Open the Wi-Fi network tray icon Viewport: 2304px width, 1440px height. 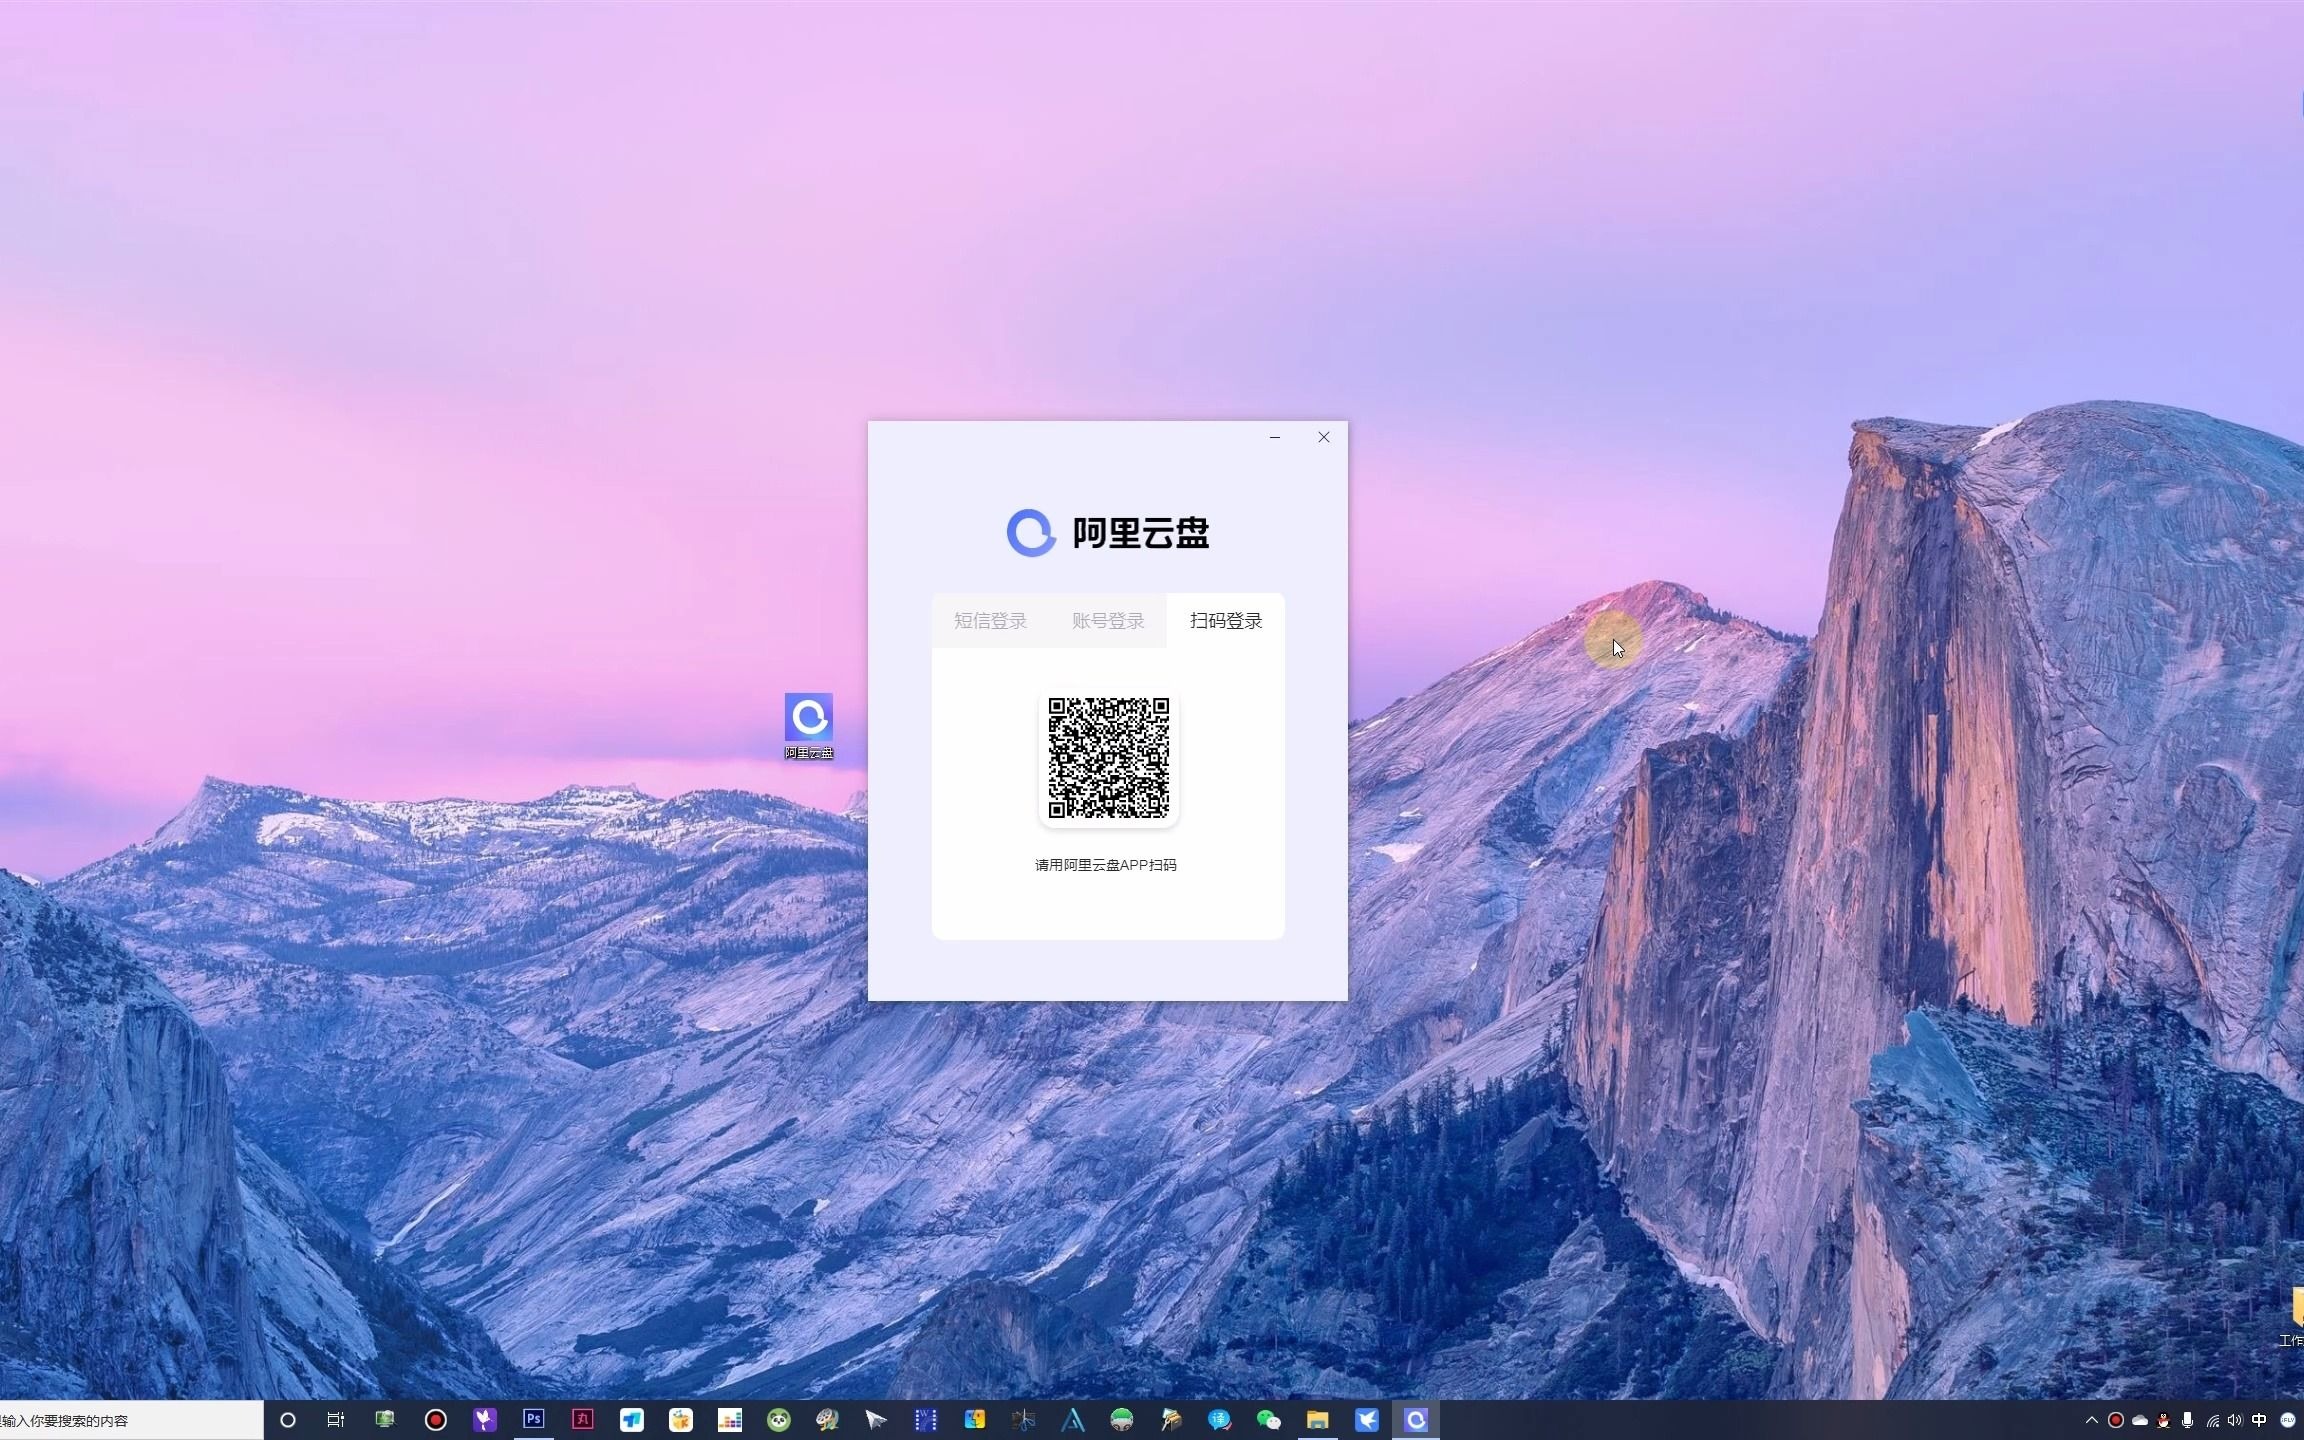click(x=2212, y=1420)
